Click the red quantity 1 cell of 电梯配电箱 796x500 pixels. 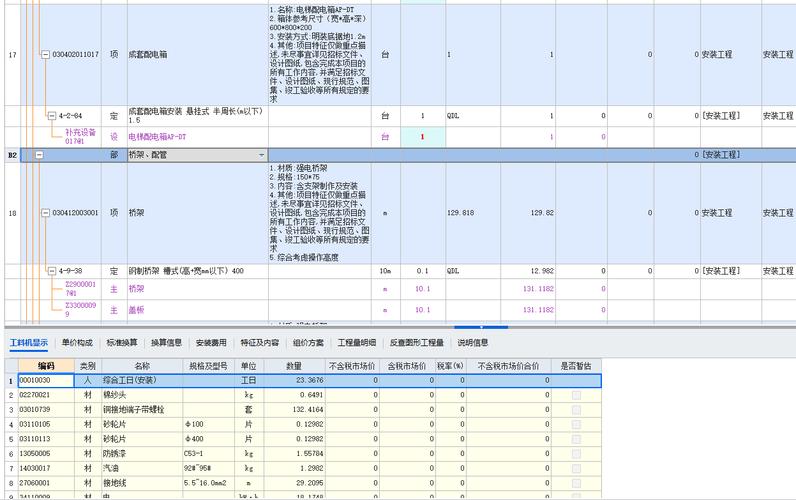coord(422,137)
